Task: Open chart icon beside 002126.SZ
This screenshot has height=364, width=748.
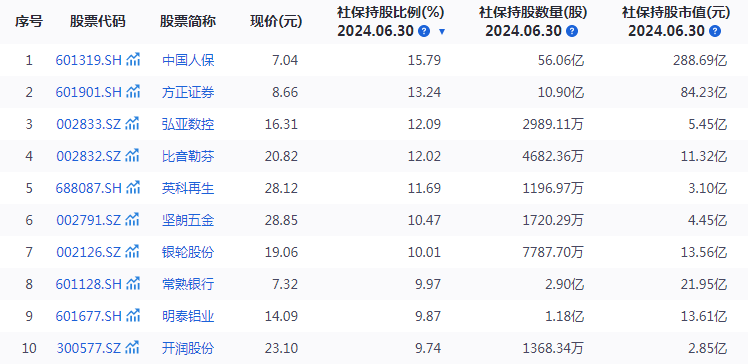Action: (132, 251)
